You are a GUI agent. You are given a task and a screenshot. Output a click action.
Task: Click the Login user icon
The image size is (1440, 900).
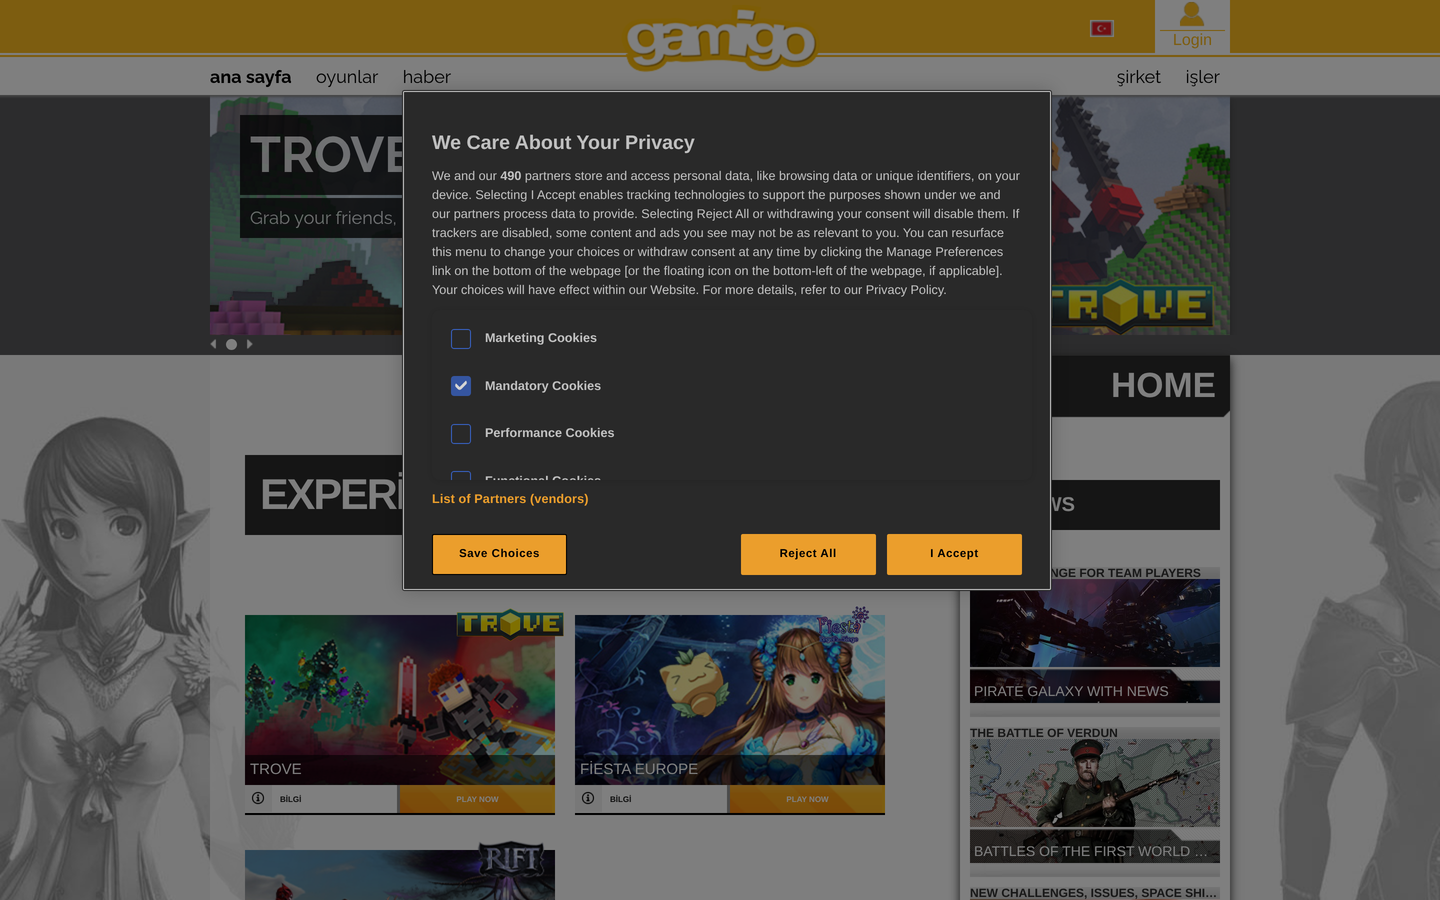point(1191,14)
